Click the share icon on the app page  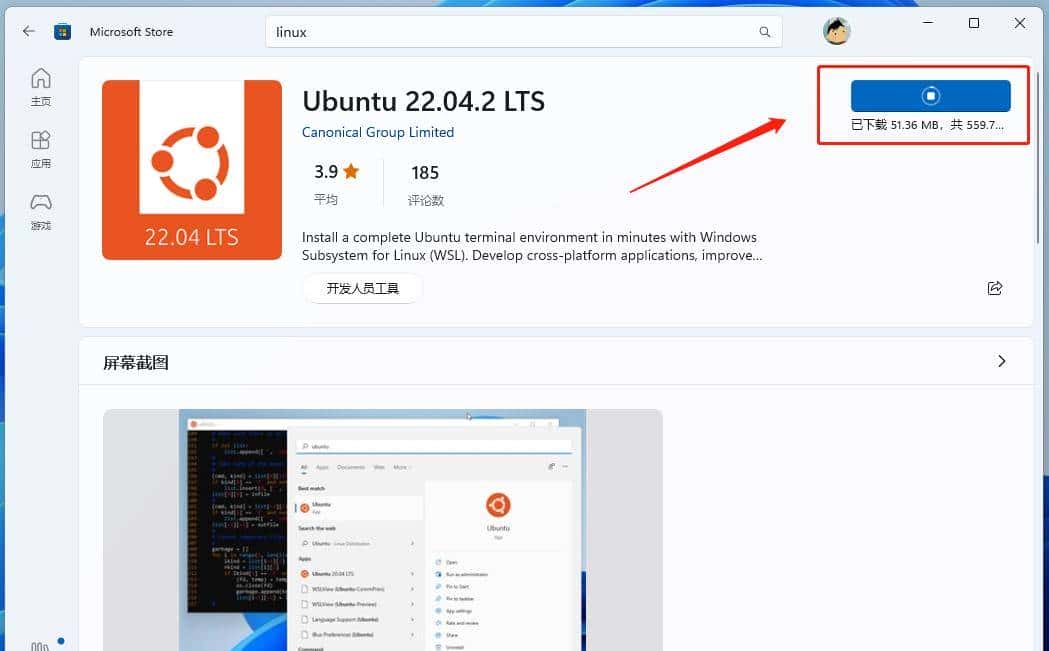[995, 287]
